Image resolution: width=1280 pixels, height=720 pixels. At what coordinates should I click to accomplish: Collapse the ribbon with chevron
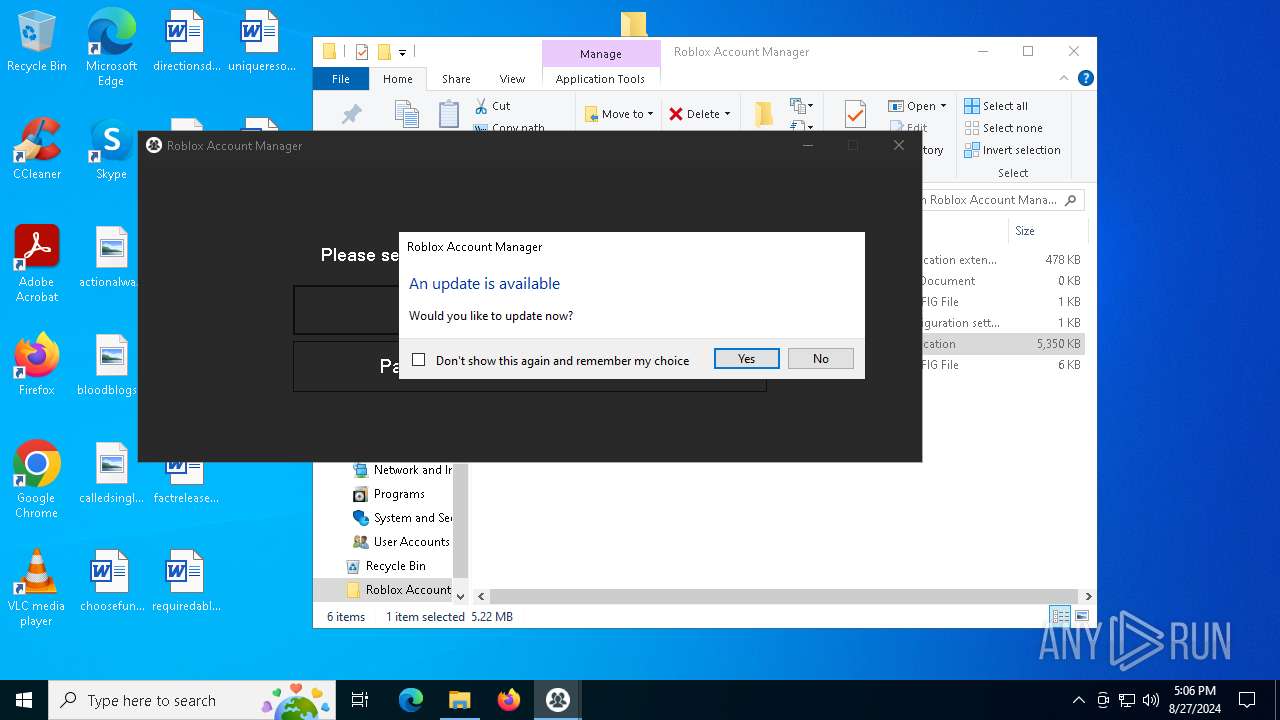(x=1064, y=78)
